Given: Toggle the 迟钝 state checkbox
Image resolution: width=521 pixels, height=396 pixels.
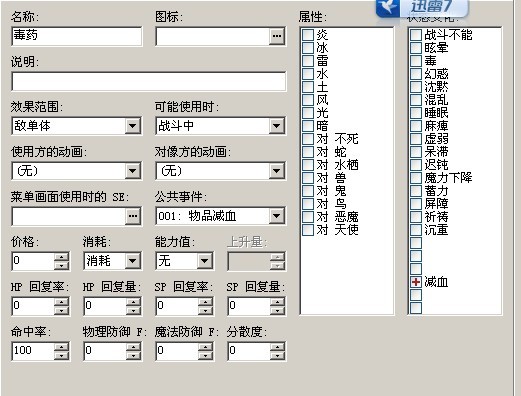Looking at the screenshot, I should [416, 165].
